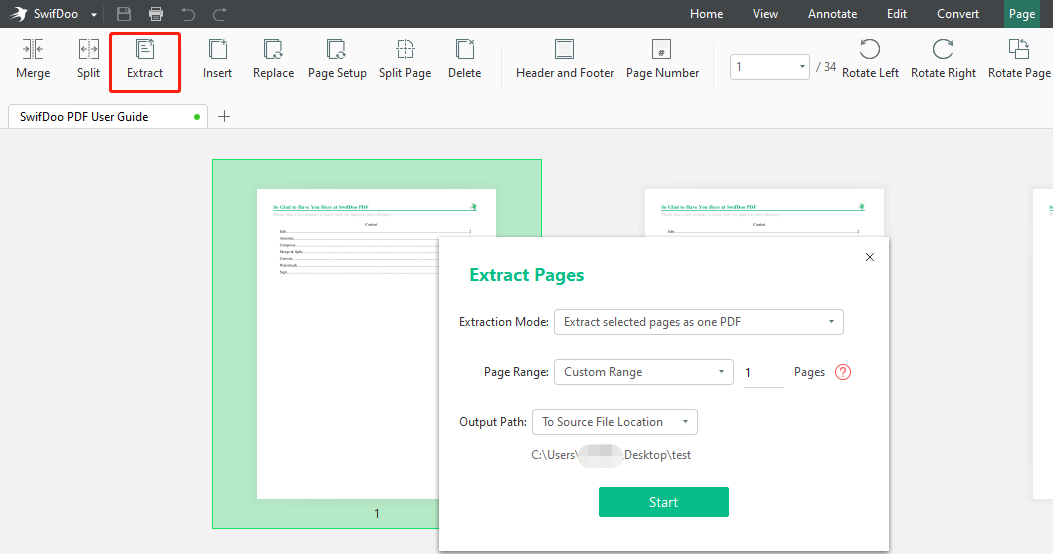Choose the Insert page tool
1053x554 pixels.
coord(218,60)
